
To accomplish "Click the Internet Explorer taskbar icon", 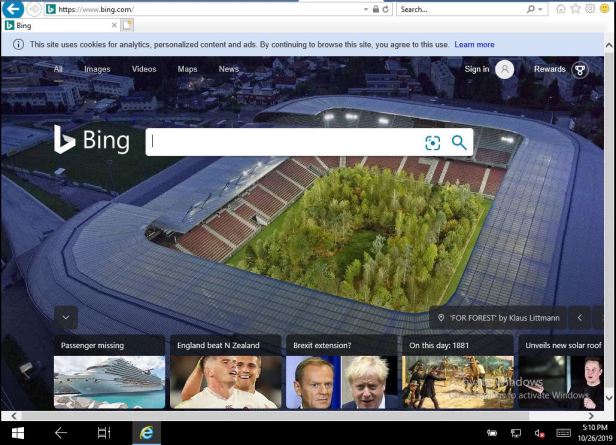I will pos(146,432).
